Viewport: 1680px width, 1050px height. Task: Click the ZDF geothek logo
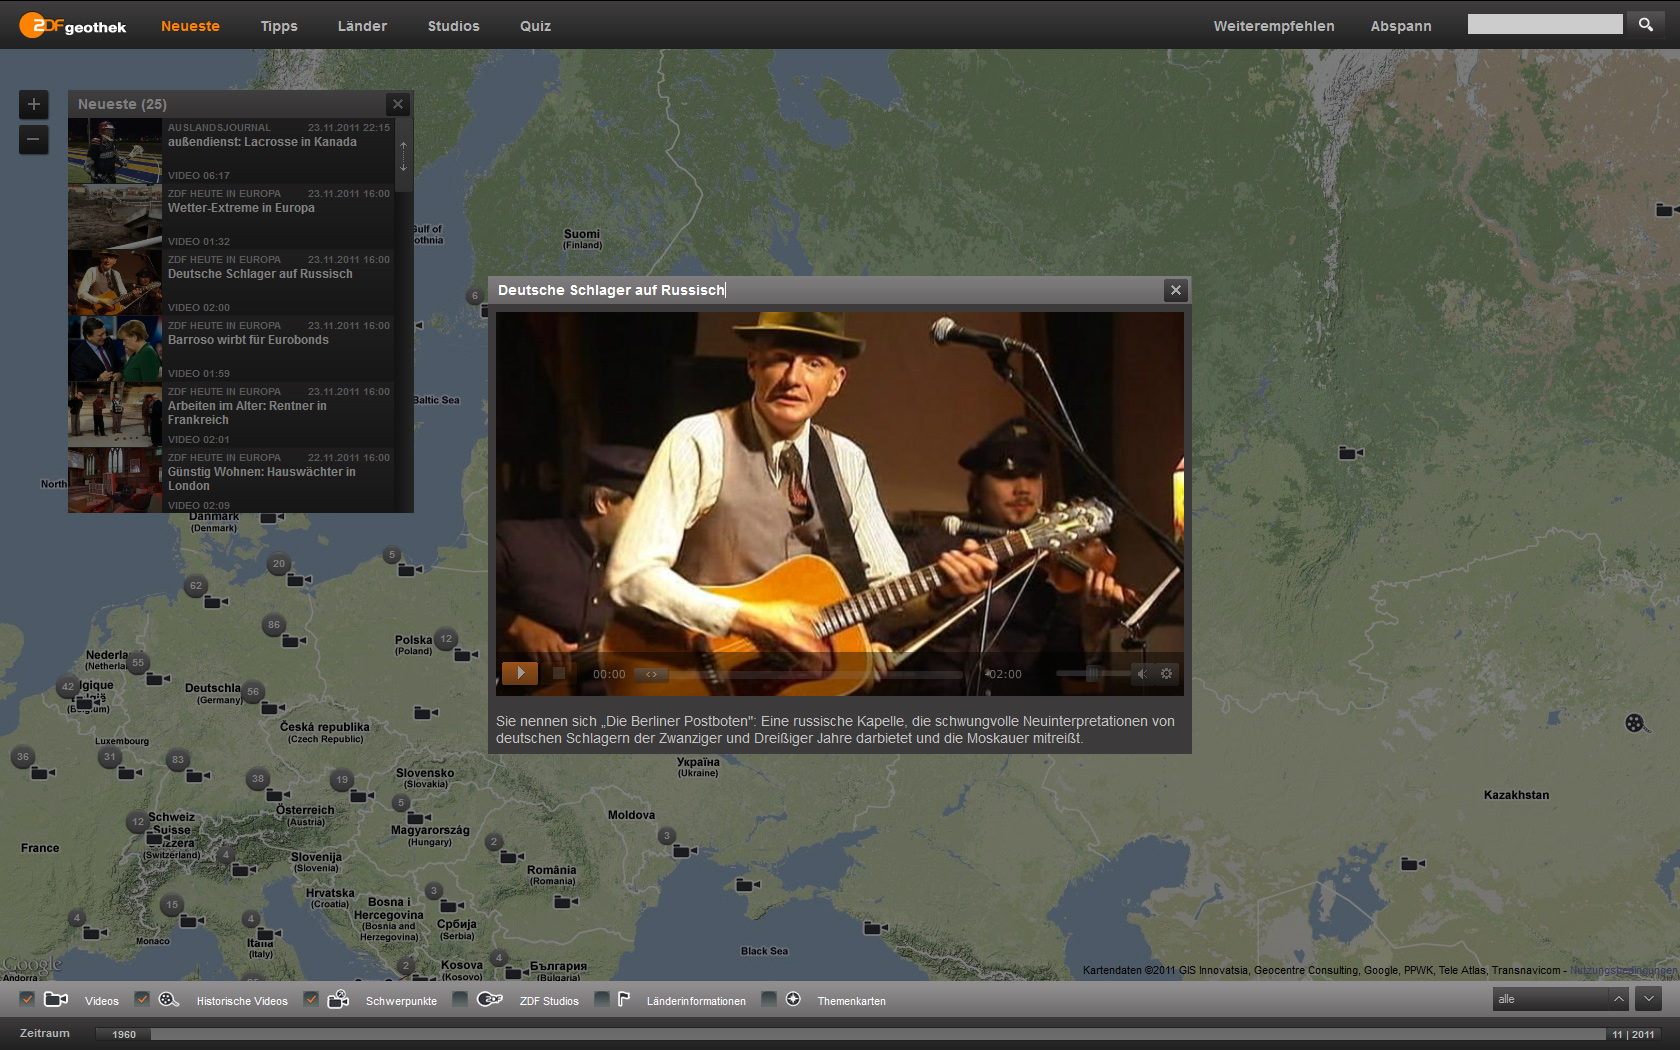pyautogui.click(x=73, y=26)
